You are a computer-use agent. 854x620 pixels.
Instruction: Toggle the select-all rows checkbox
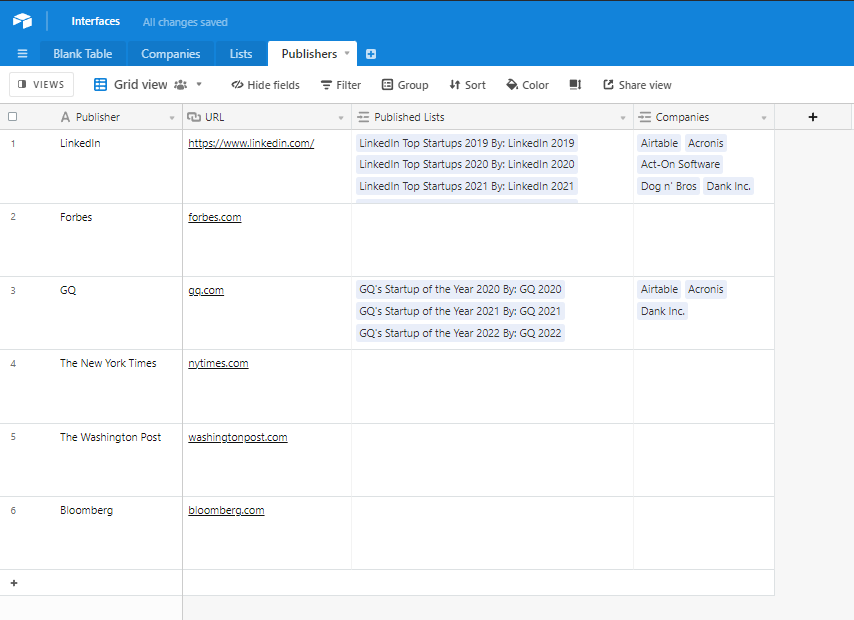tap(13, 117)
